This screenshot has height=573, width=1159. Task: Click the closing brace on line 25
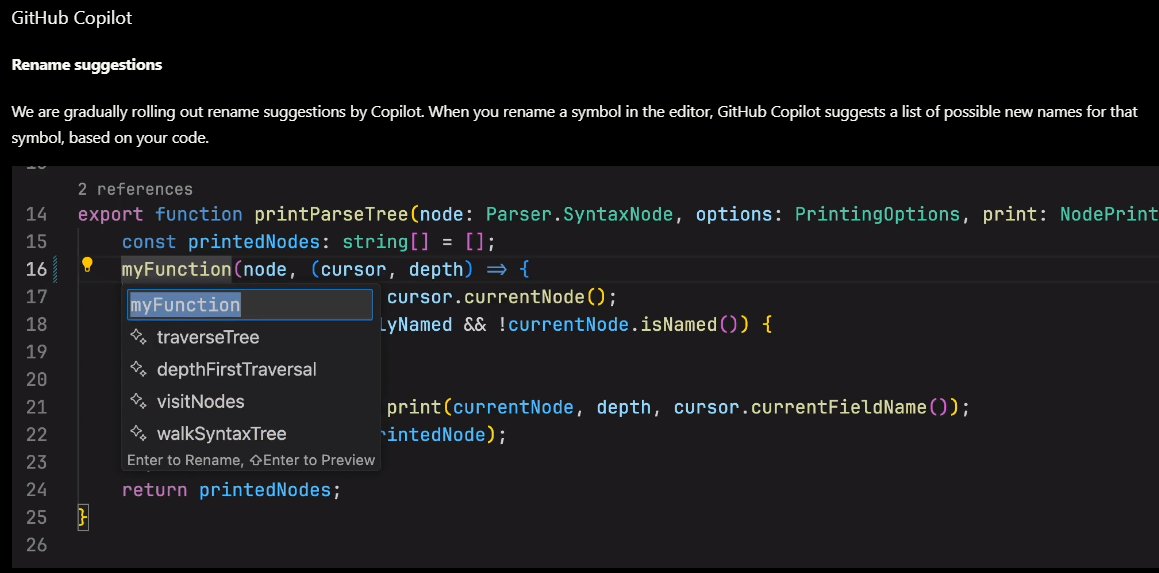click(x=83, y=517)
